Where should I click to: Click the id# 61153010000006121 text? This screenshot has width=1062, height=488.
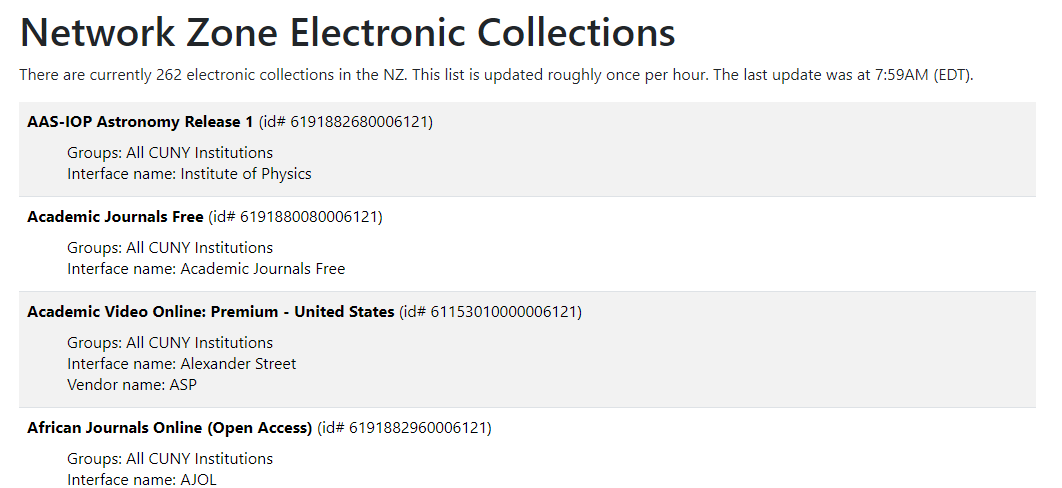[x=490, y=312]
